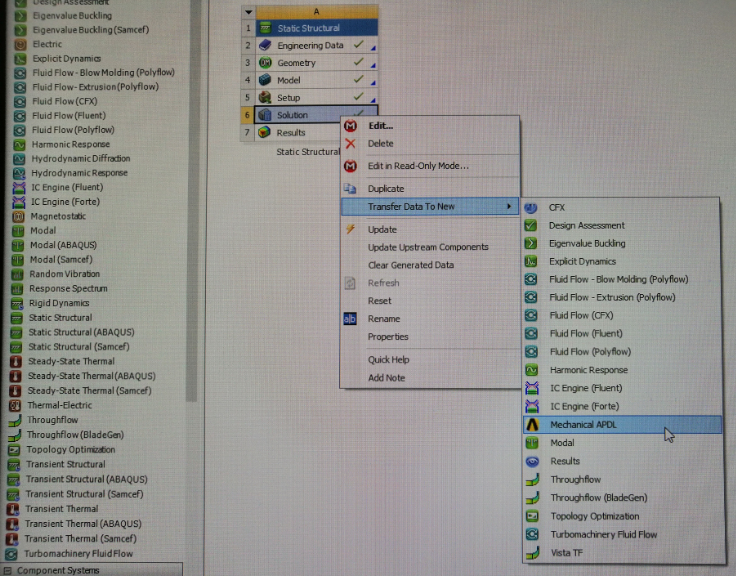Click the Design Assessment submenu icon
736x576 pixels.
pyautogui.click(x=530, y=225)
